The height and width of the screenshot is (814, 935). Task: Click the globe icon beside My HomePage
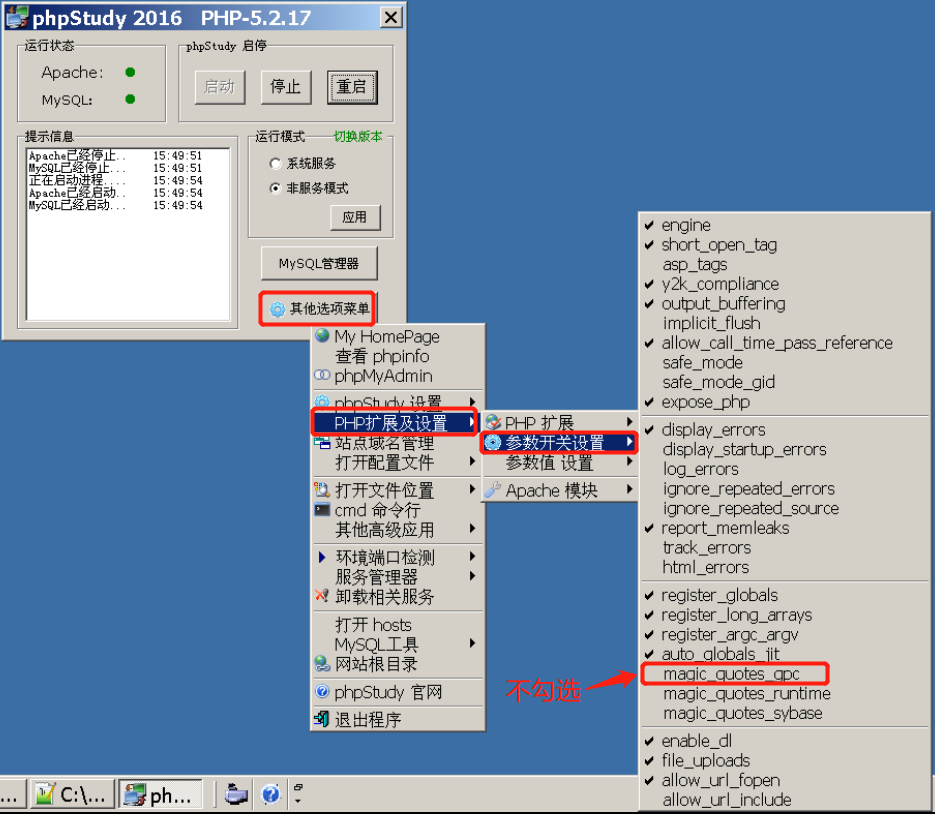pyautogui.click(x=322, y=336)
